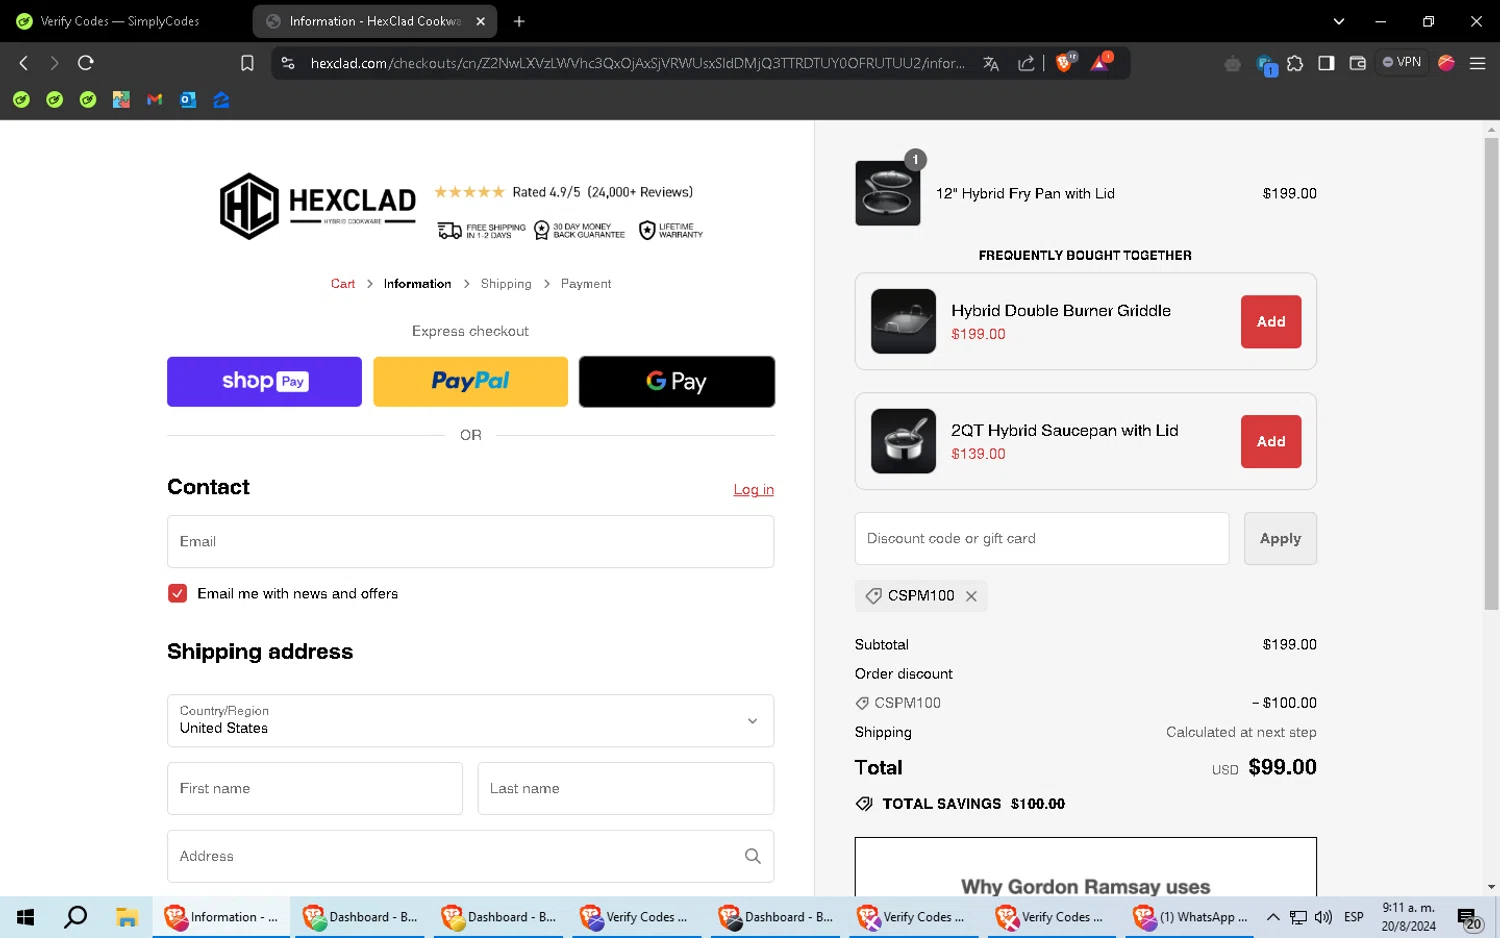
Task: Go to Cart breadcrumb link
Action: coord(343,284)
